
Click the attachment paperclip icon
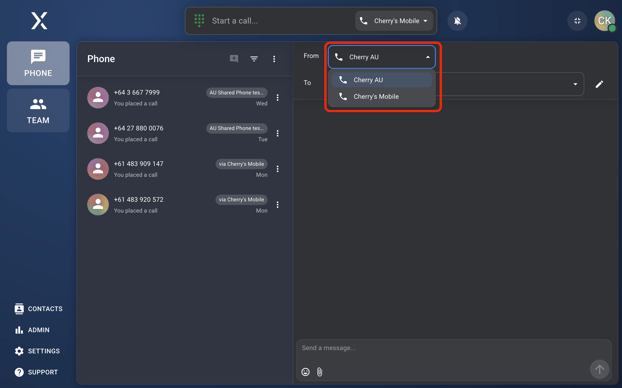tap(319, 372)
